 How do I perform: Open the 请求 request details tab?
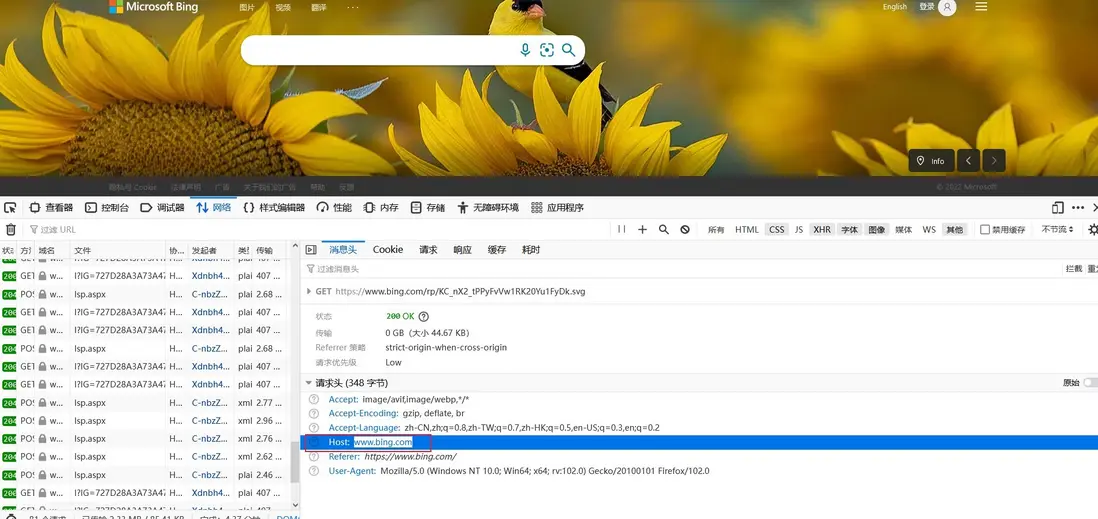click(428, 249)
